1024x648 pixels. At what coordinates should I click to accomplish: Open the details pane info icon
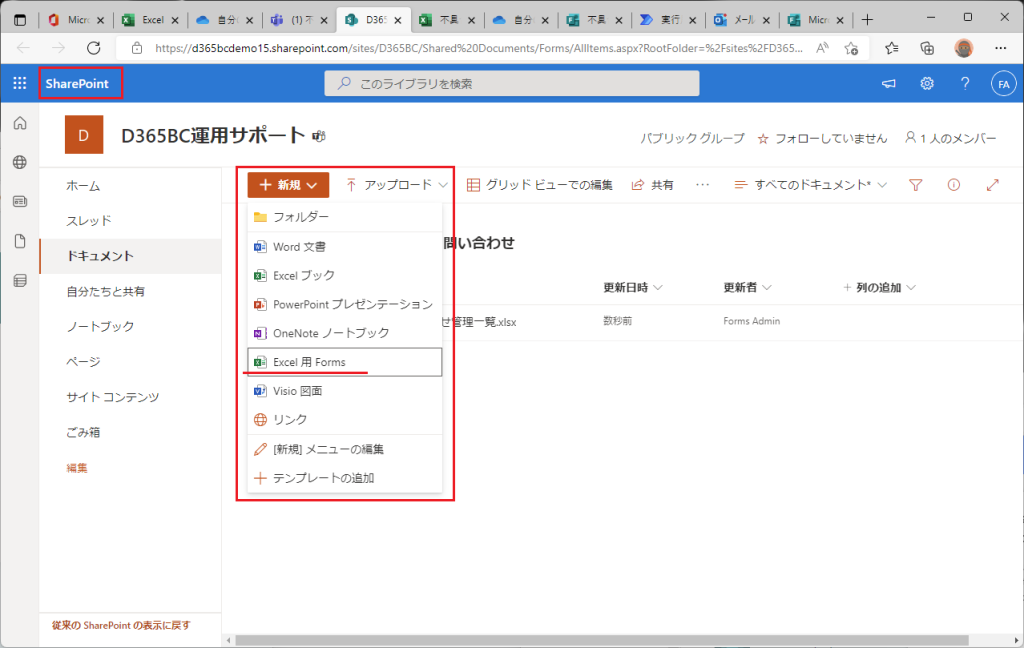[x=953, y=185]
